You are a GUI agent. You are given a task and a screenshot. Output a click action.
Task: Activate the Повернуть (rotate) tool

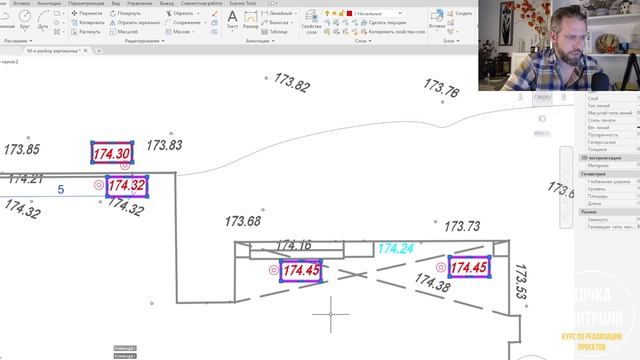point(125,13)
